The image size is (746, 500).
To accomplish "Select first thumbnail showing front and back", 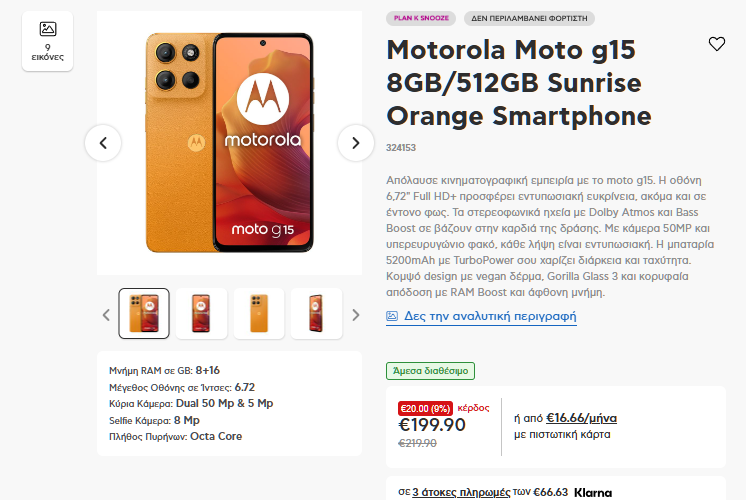I will pos(144,314).
